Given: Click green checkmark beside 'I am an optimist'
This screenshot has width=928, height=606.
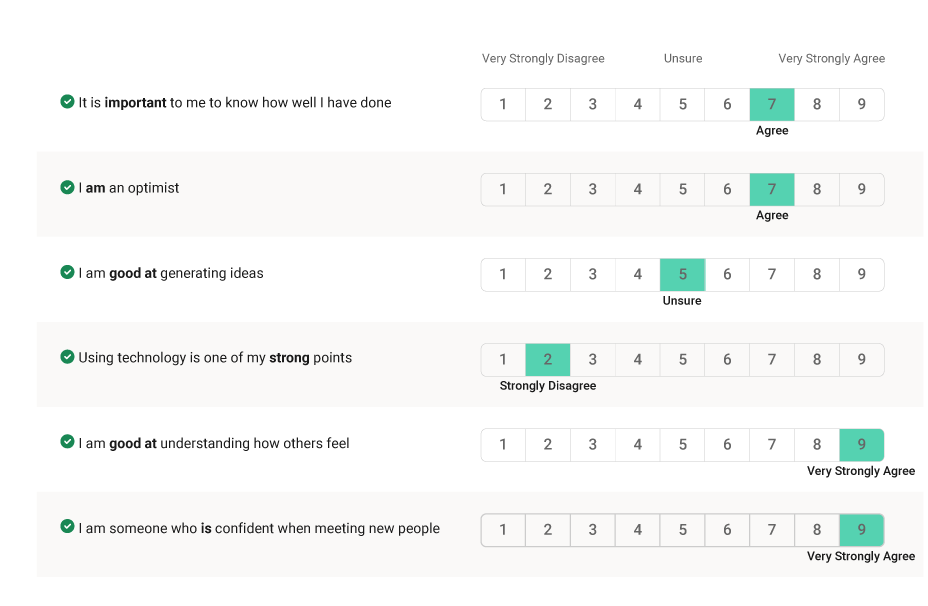Looking at the screenshot, I should (x=67, y=187).
